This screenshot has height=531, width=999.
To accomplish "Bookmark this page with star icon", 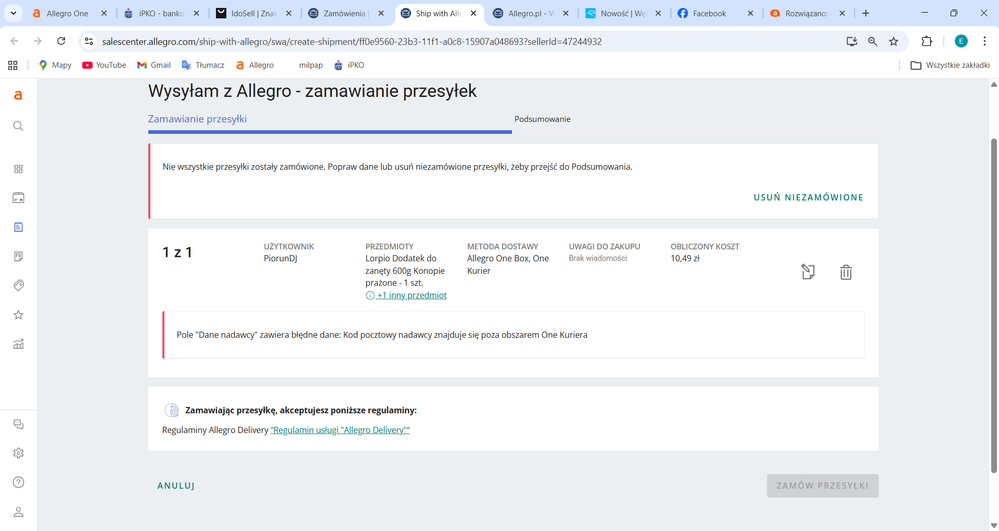I will point(893,41).
